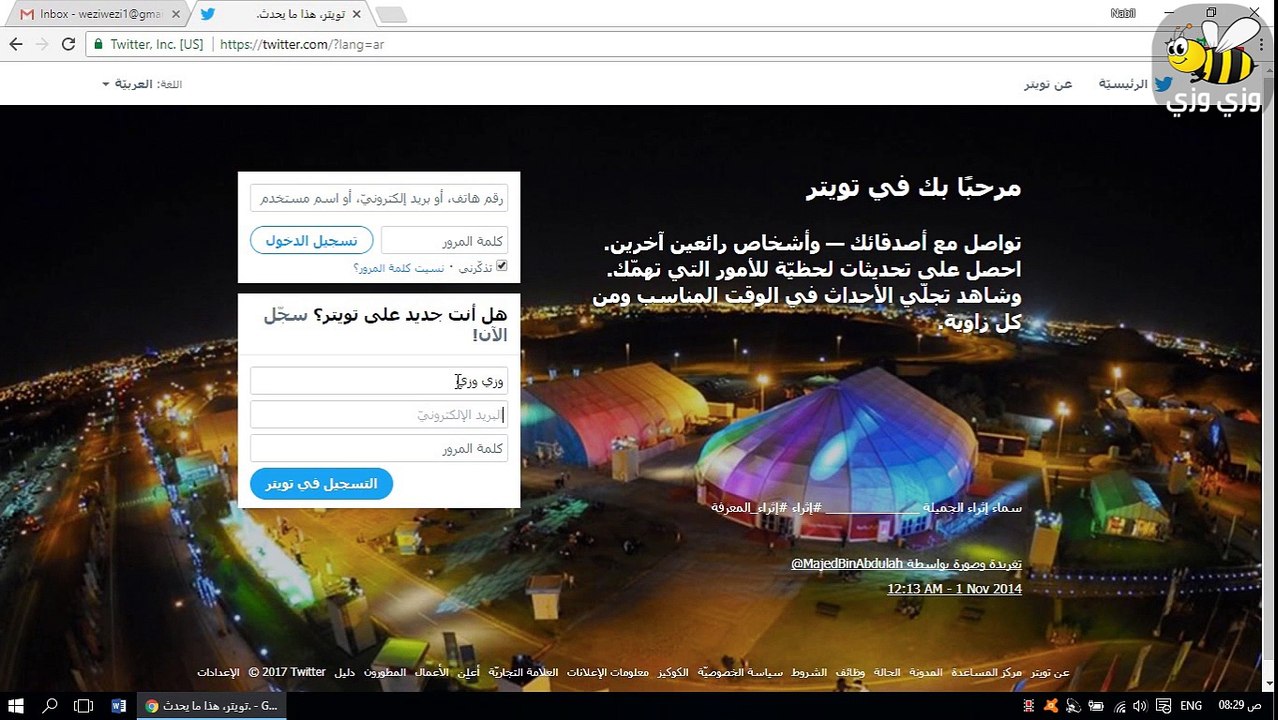Click the Nabil Chrome profile button
Screen dimensions: 1278x720
pyautogui.click(x=1123, y=13)
